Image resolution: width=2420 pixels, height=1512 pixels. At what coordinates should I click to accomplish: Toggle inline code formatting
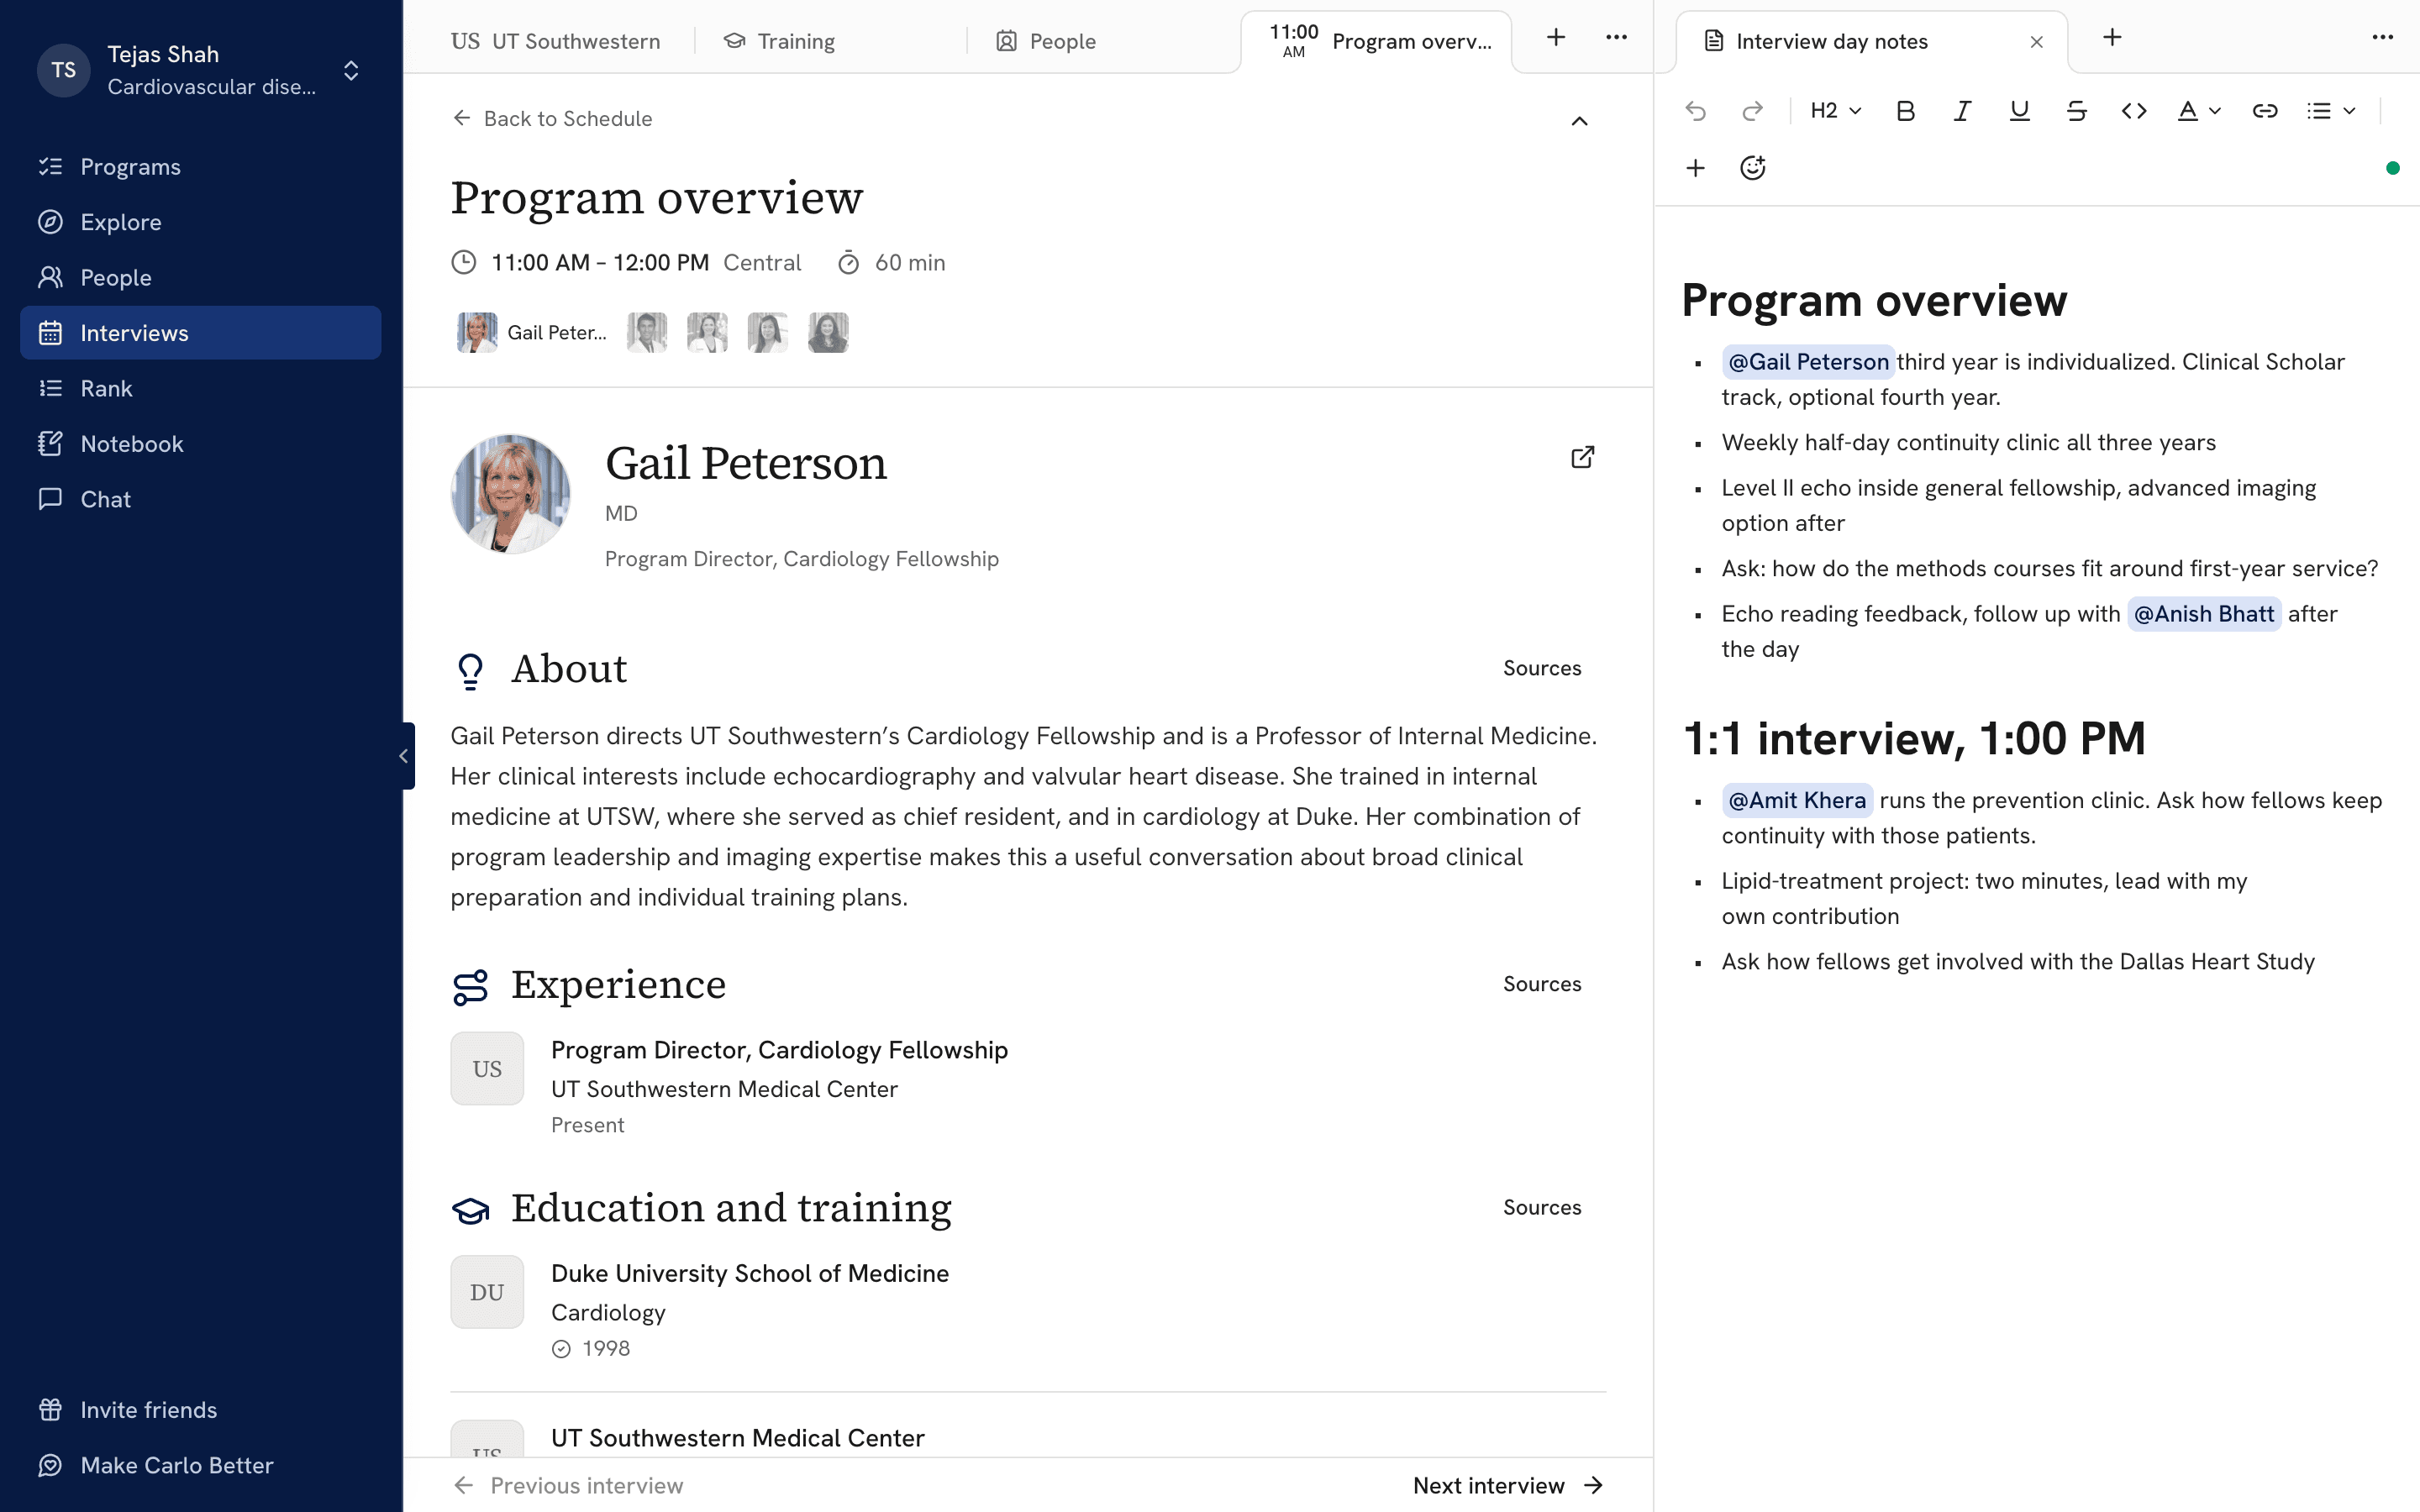[x=2133, y=111]
